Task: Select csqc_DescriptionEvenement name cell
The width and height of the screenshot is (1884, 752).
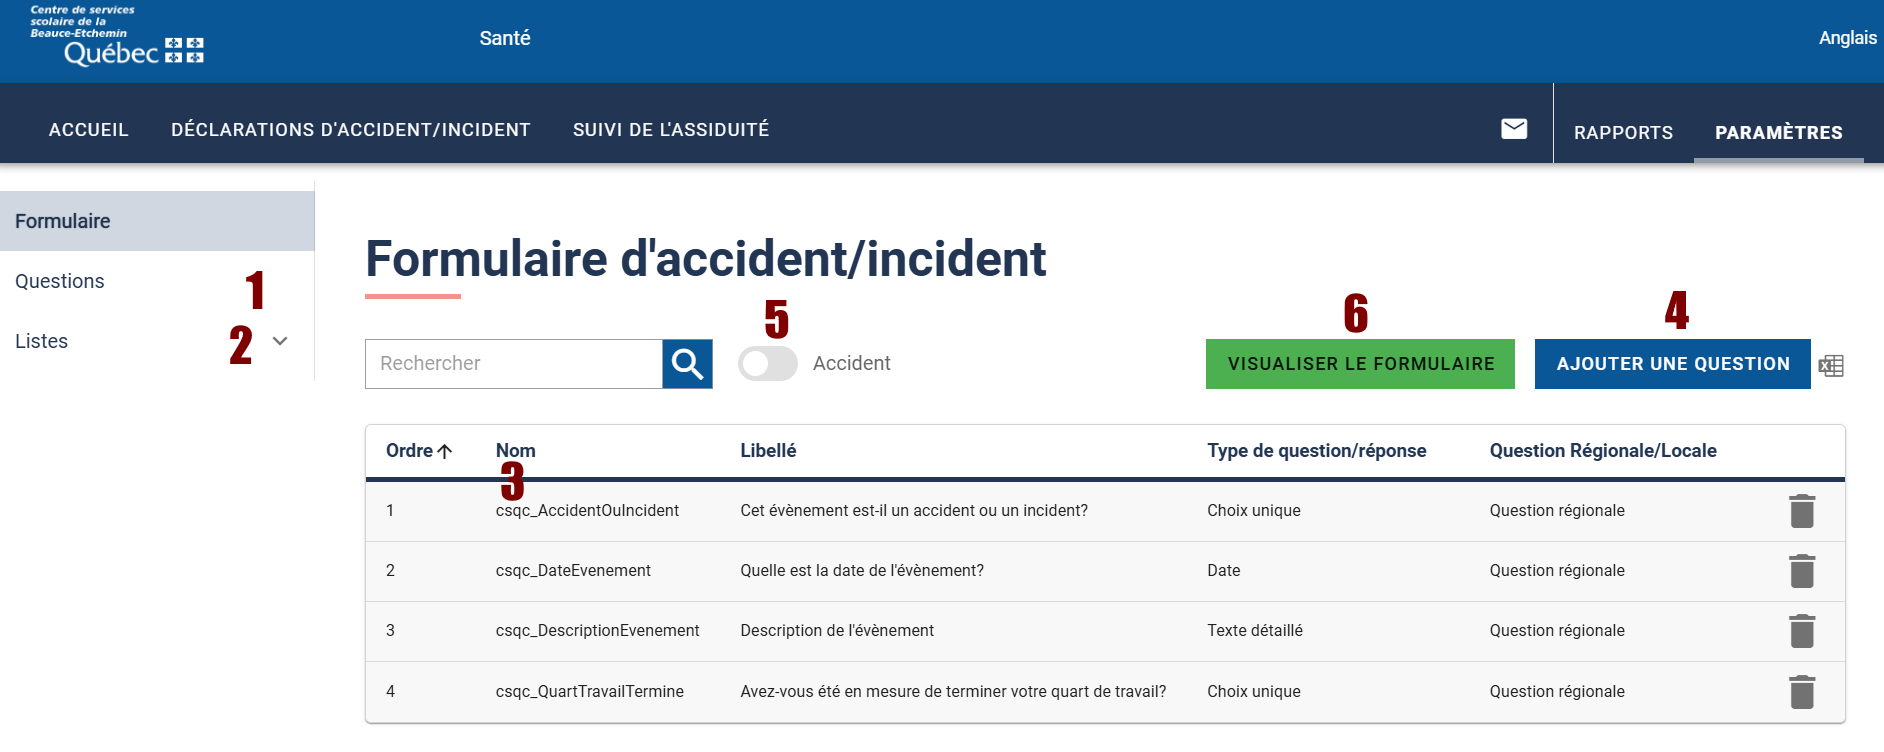Action: point(598,631)
